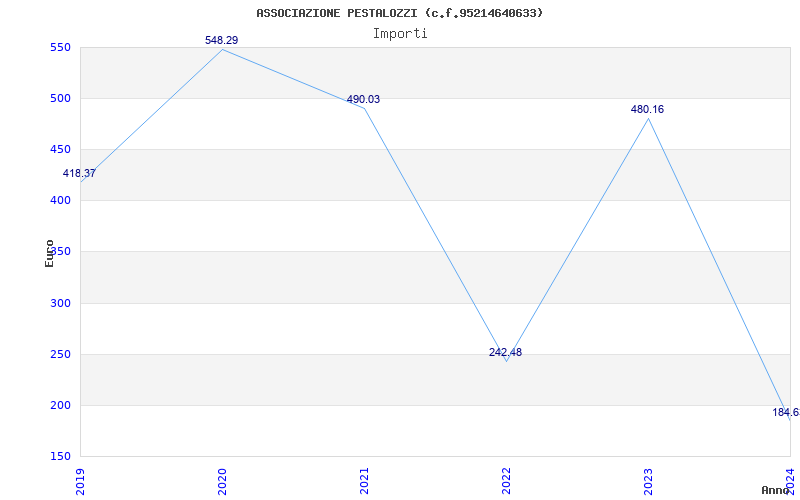Viewport: 800px width, 500px height.
Task: Click the 184.6 data label
Action: click(x=786, y=412)
